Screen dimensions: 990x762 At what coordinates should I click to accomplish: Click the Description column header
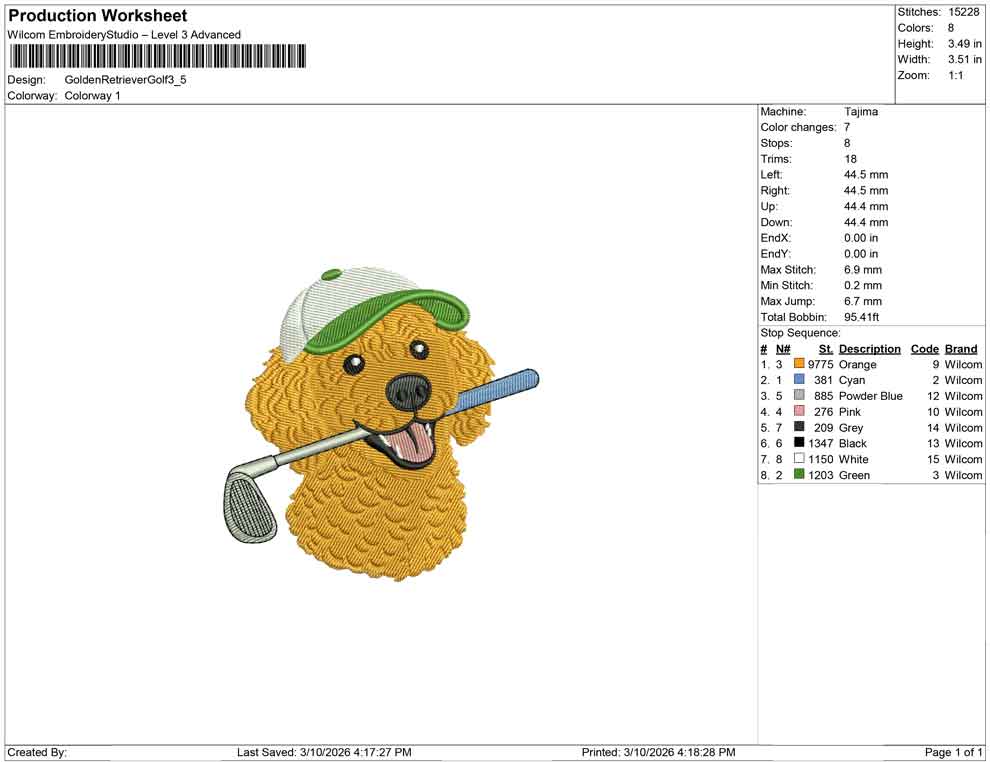tap(870, 348)
